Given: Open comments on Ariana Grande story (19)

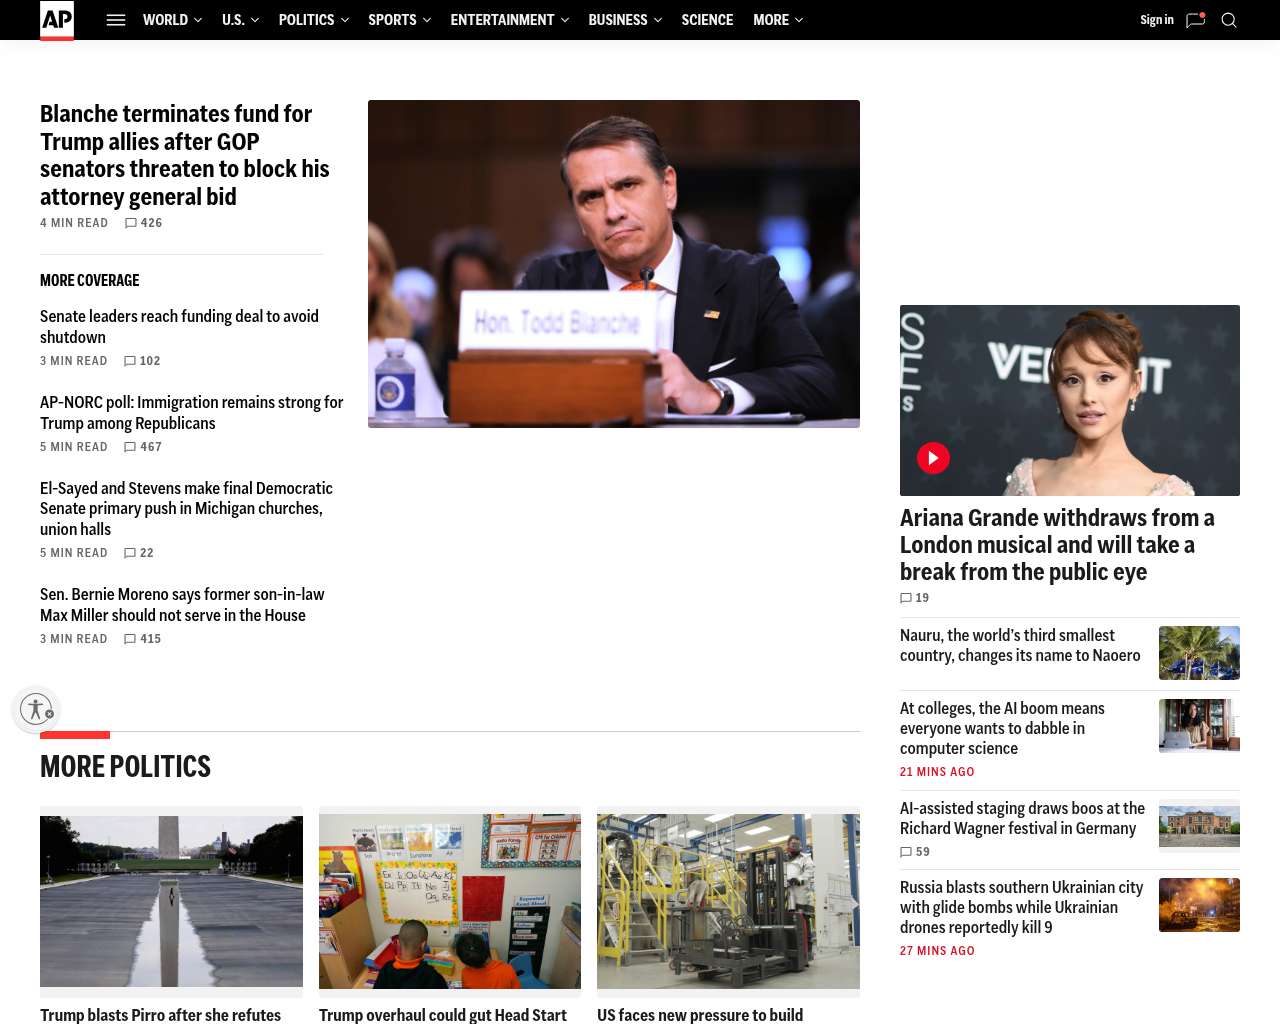Looking at the screenshot, I should (915, 598).
